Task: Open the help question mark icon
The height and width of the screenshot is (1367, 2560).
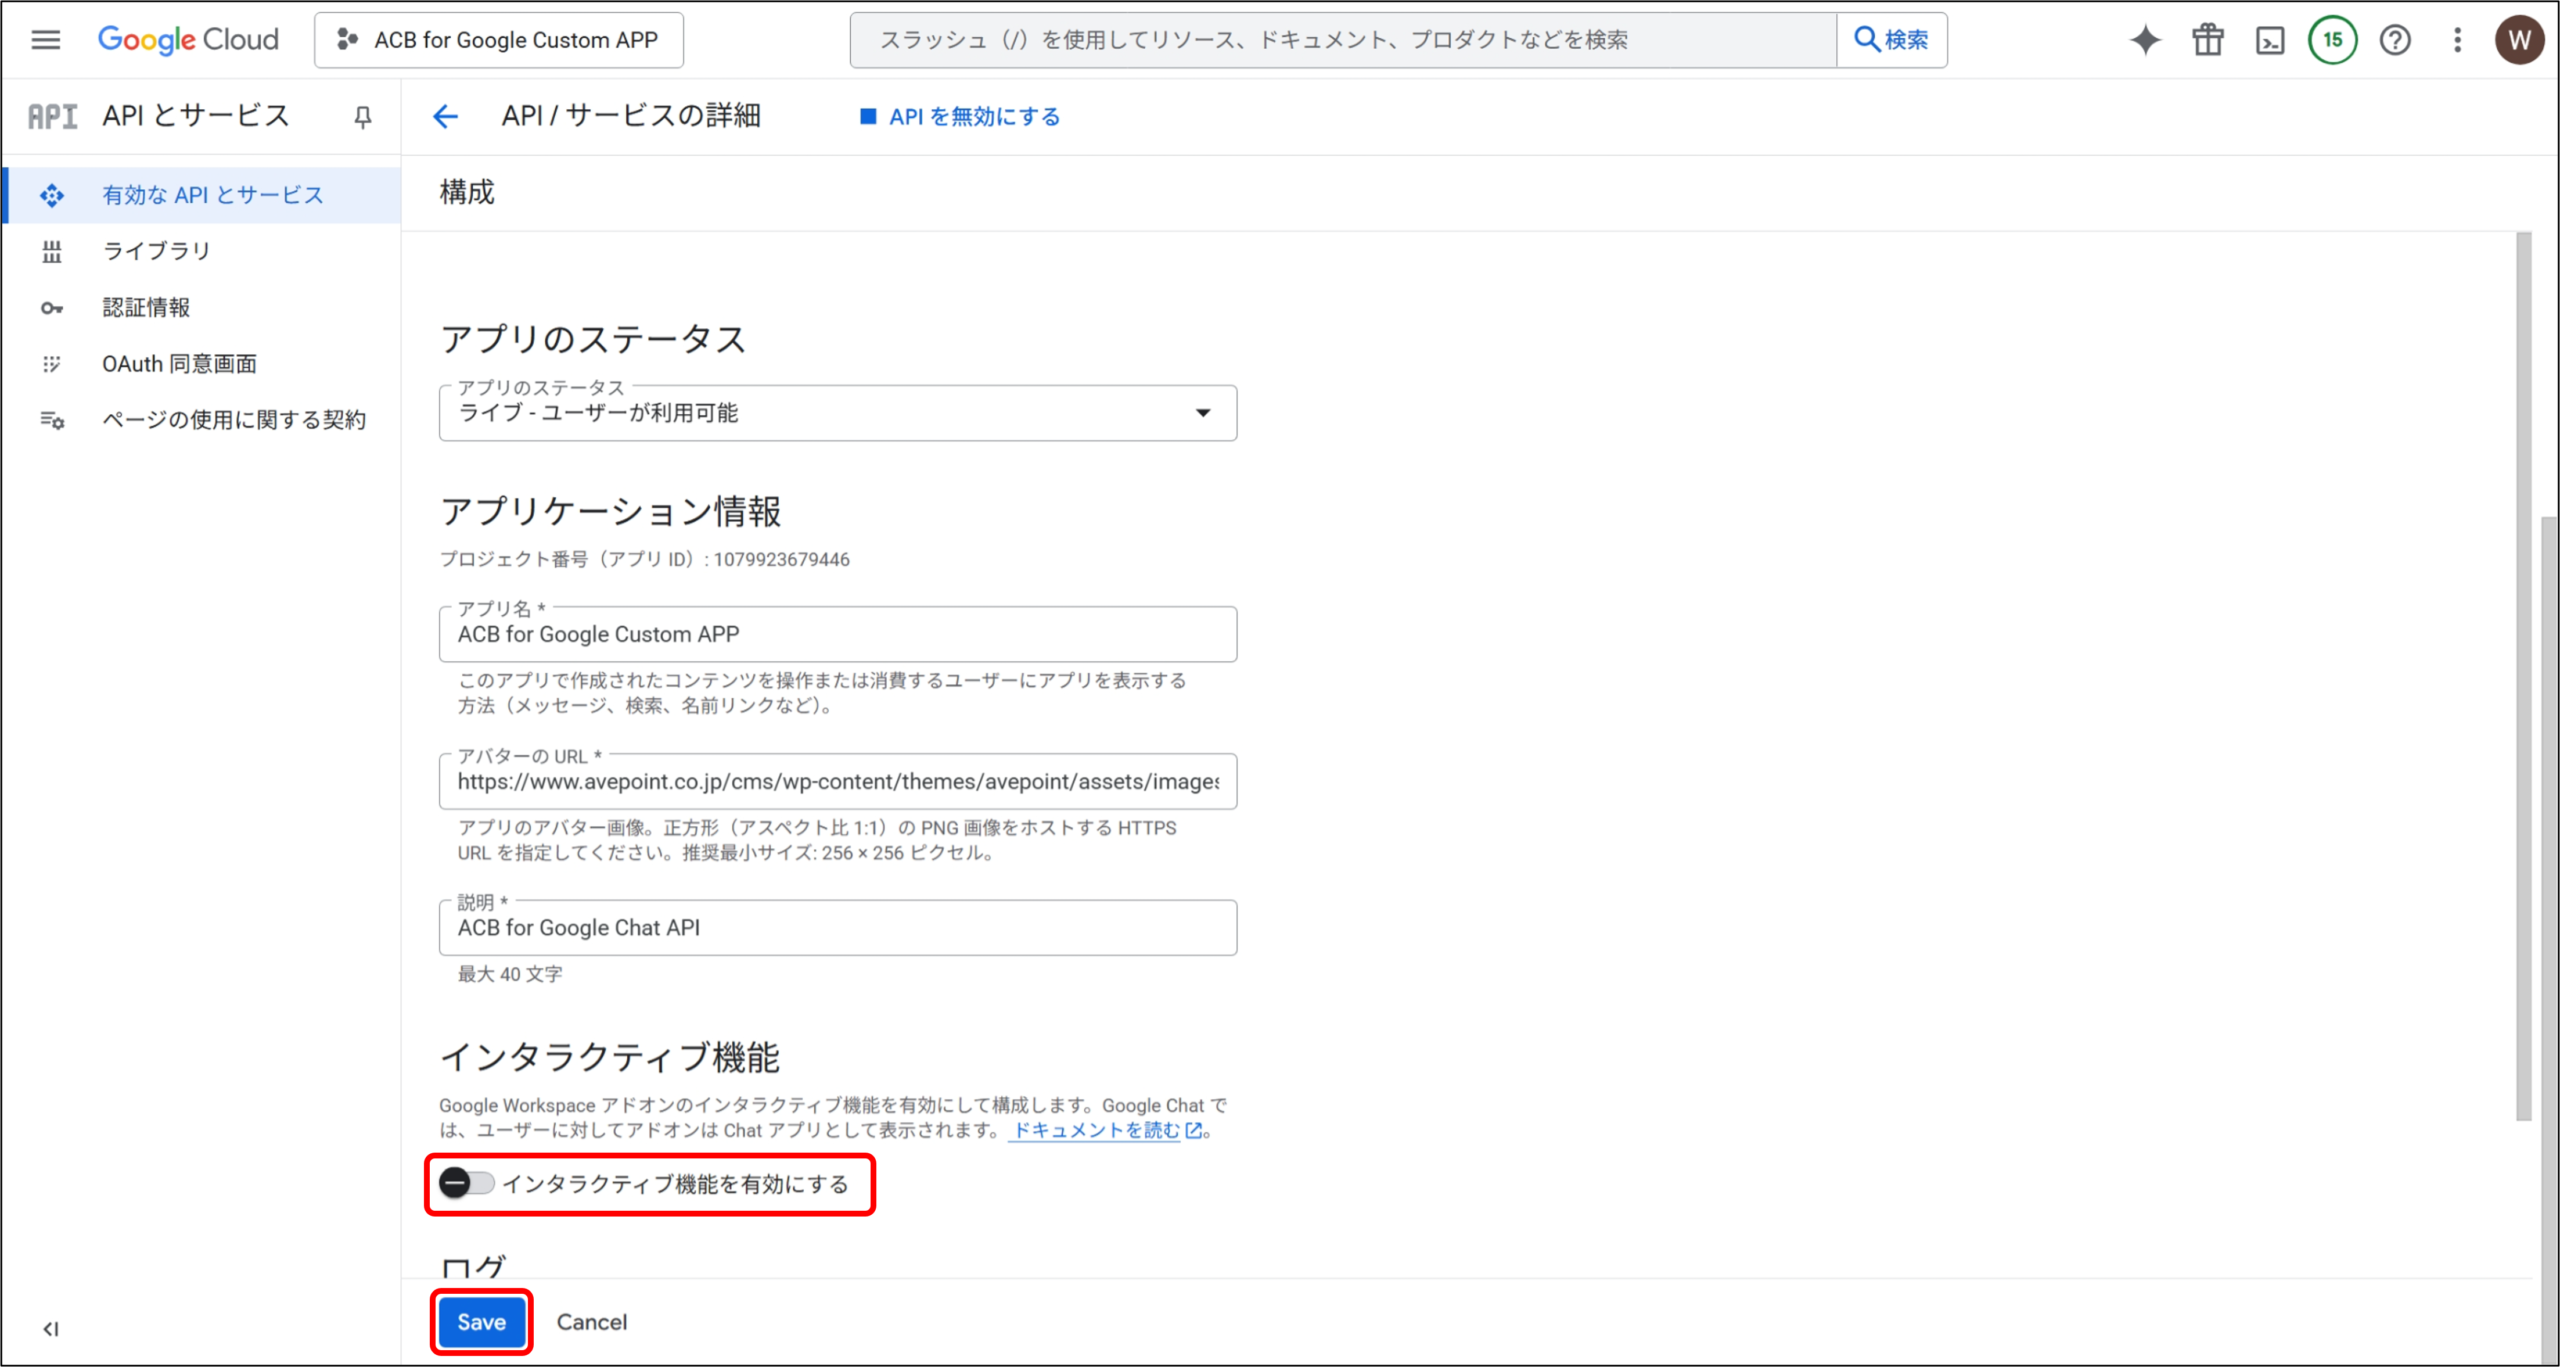Action: (2395, 40)
